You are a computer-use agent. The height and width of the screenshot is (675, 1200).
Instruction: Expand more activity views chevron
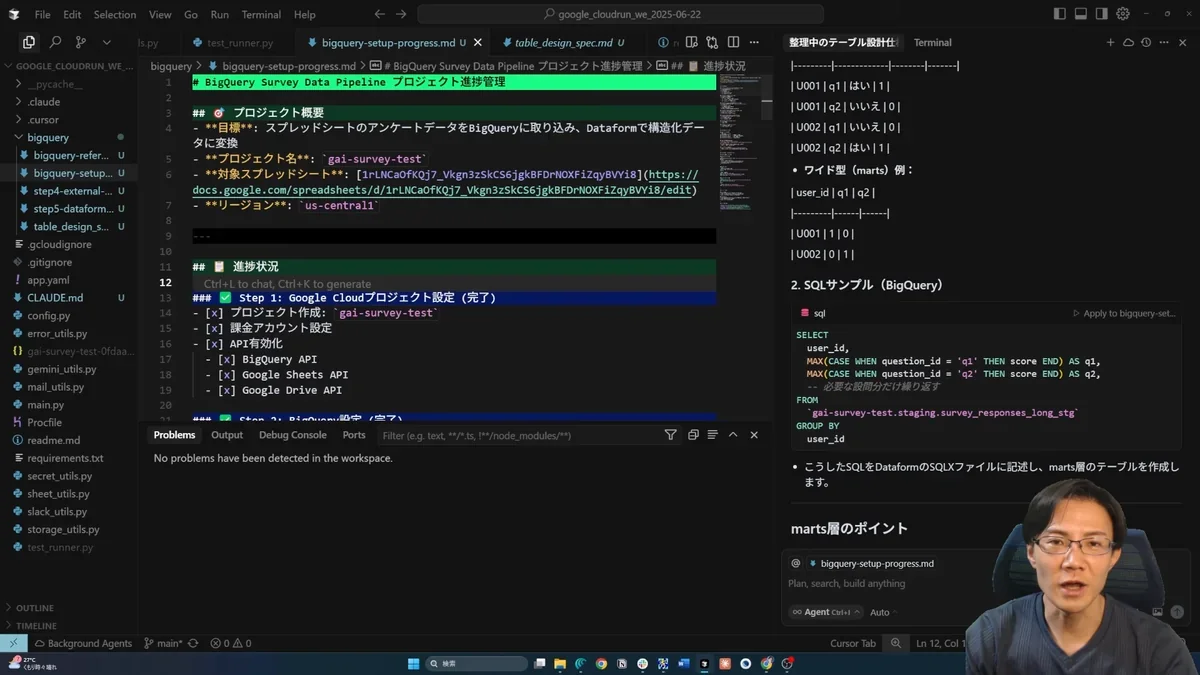pos(107,43)
